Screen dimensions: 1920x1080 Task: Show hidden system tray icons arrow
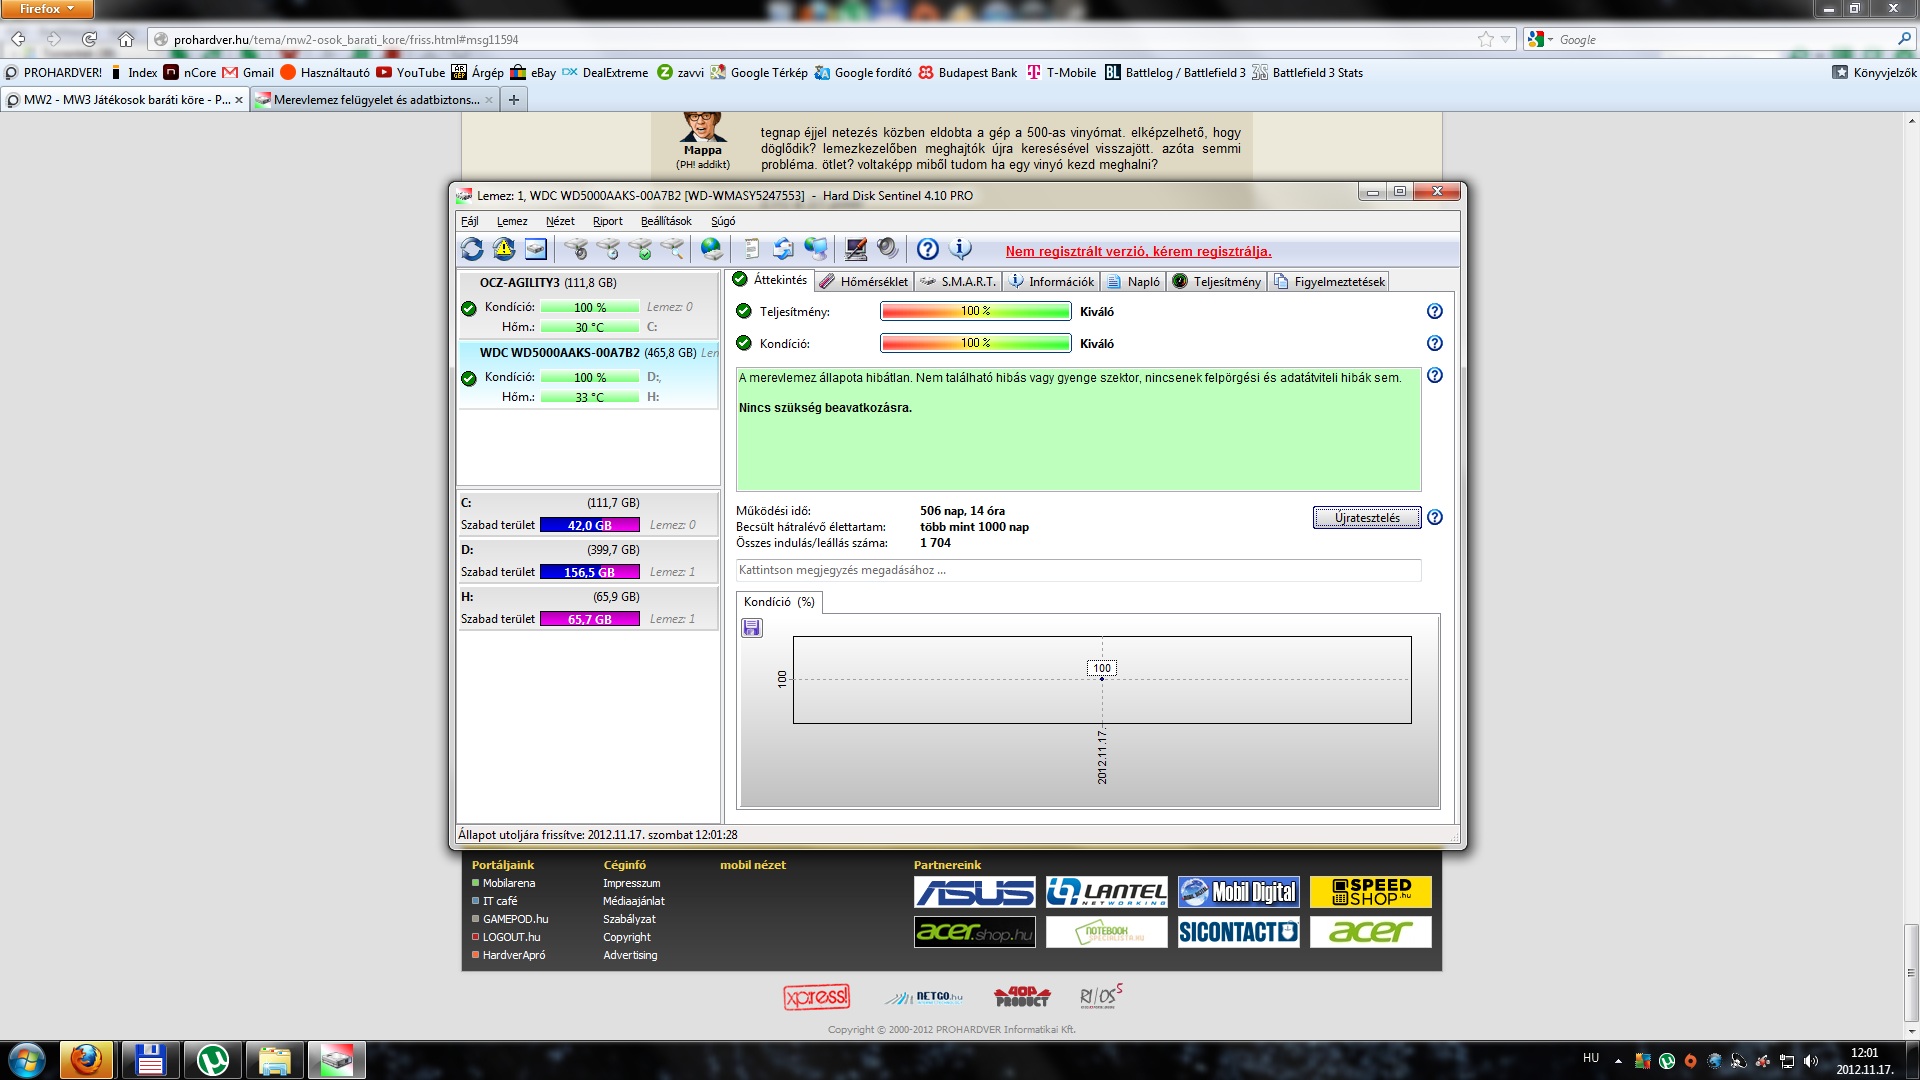click(x=1618, y=1061)
